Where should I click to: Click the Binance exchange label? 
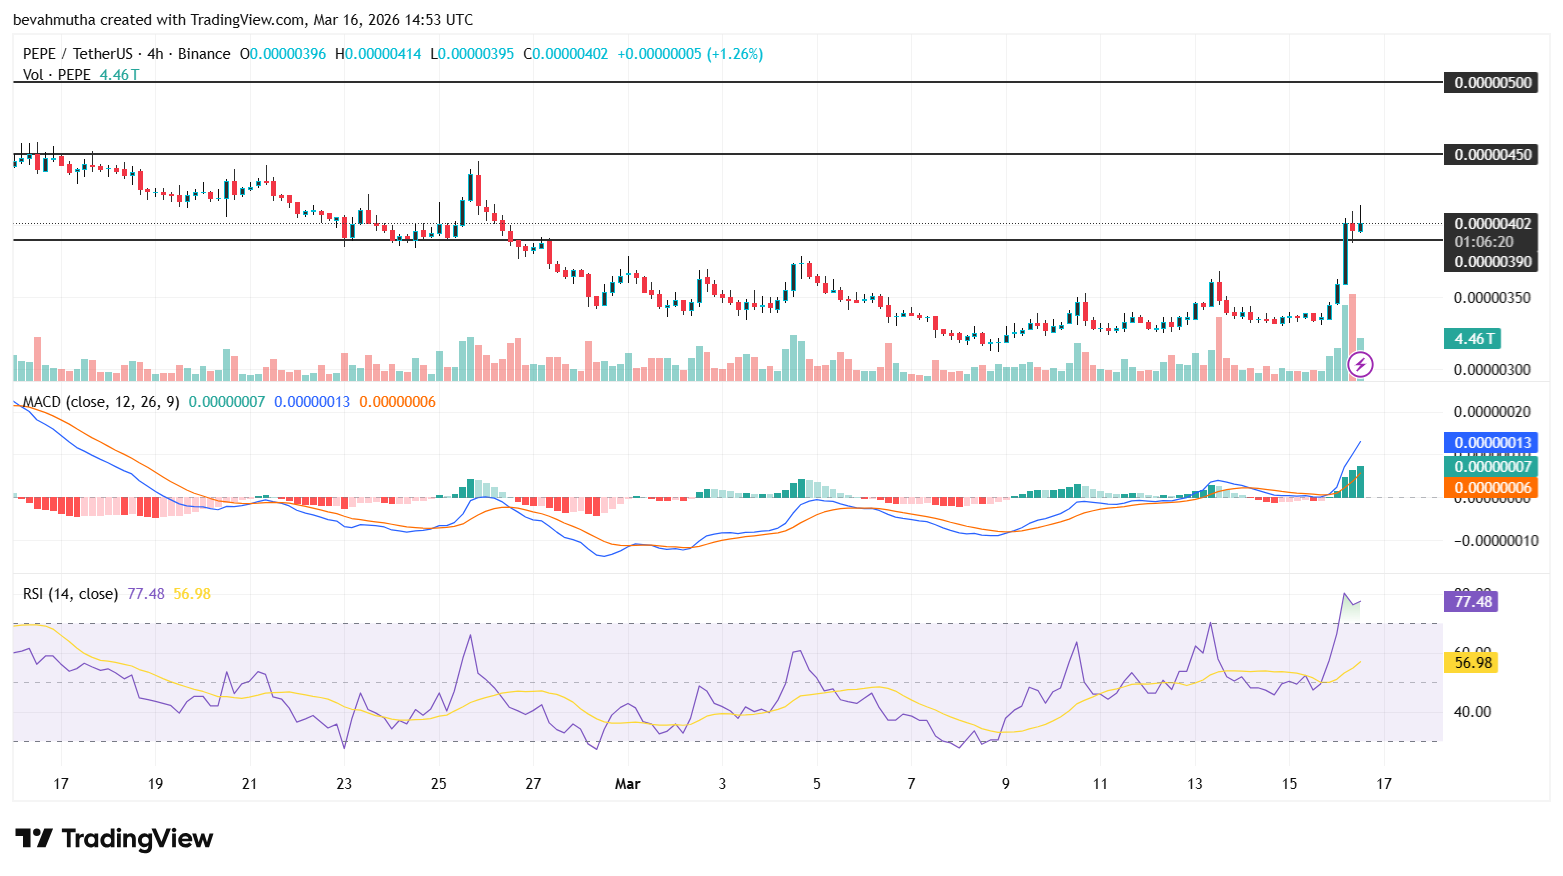[x=203, y=54]
